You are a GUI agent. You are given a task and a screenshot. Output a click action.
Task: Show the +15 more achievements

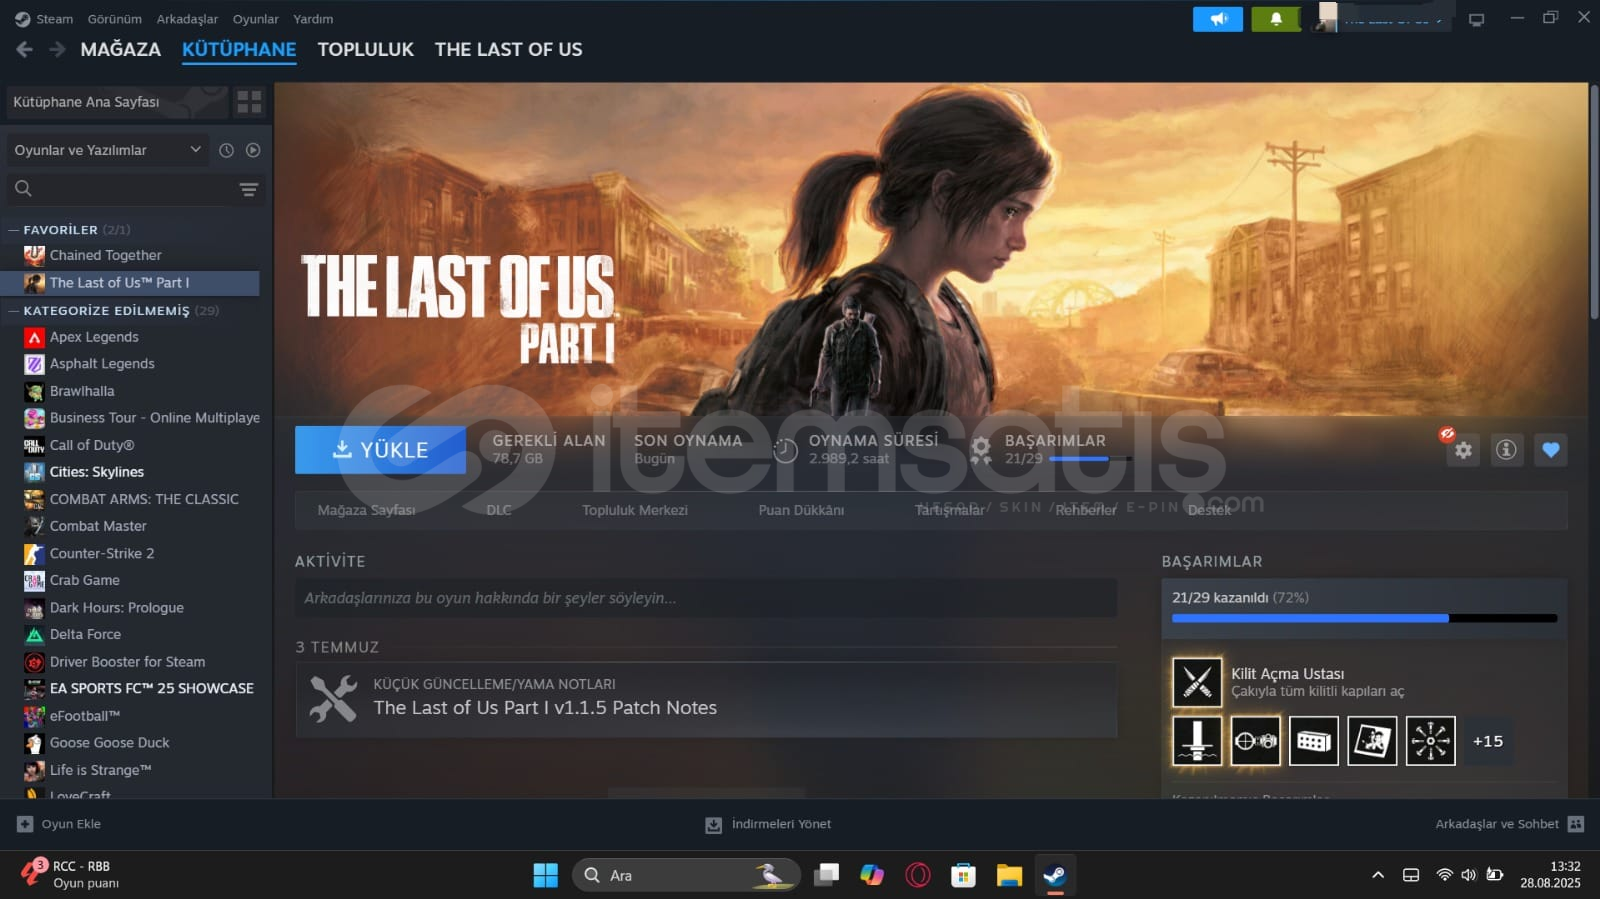coord(1487,741)
